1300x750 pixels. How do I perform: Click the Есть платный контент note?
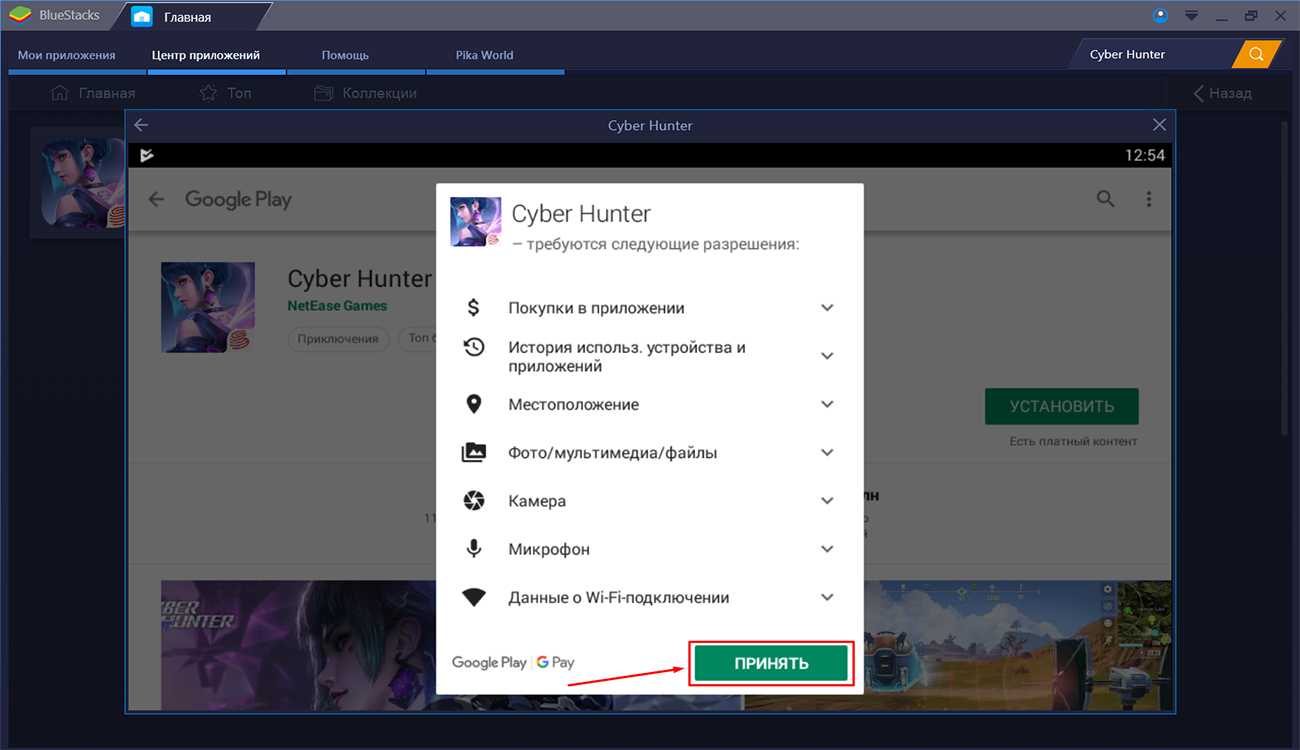tap(1073, 441)
